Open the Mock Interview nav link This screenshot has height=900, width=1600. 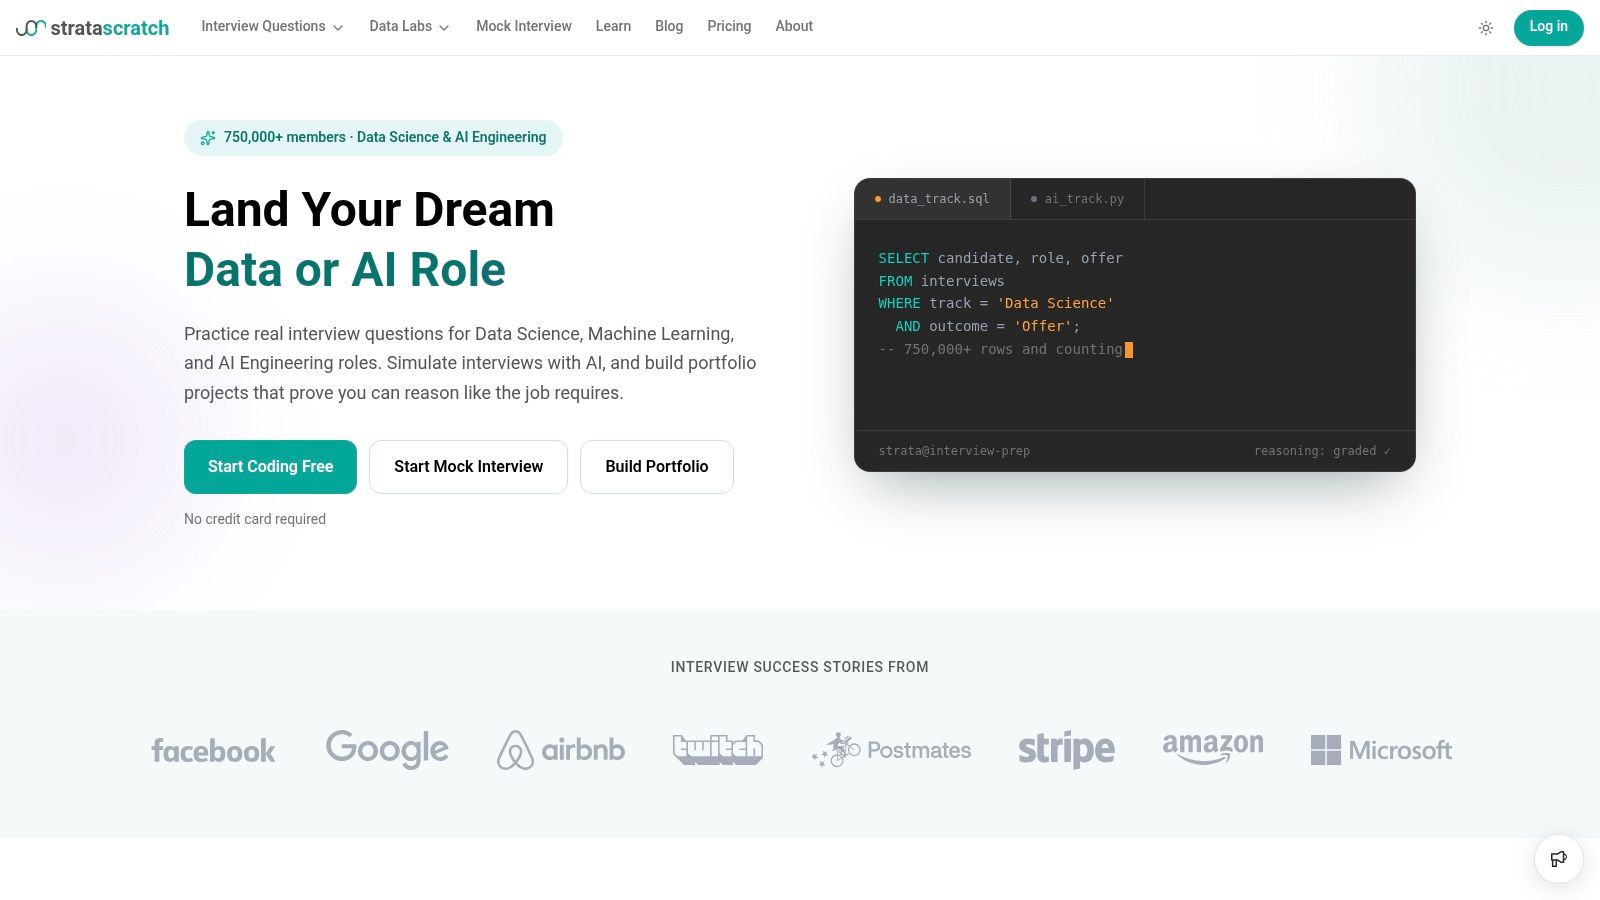click(524, 27)
